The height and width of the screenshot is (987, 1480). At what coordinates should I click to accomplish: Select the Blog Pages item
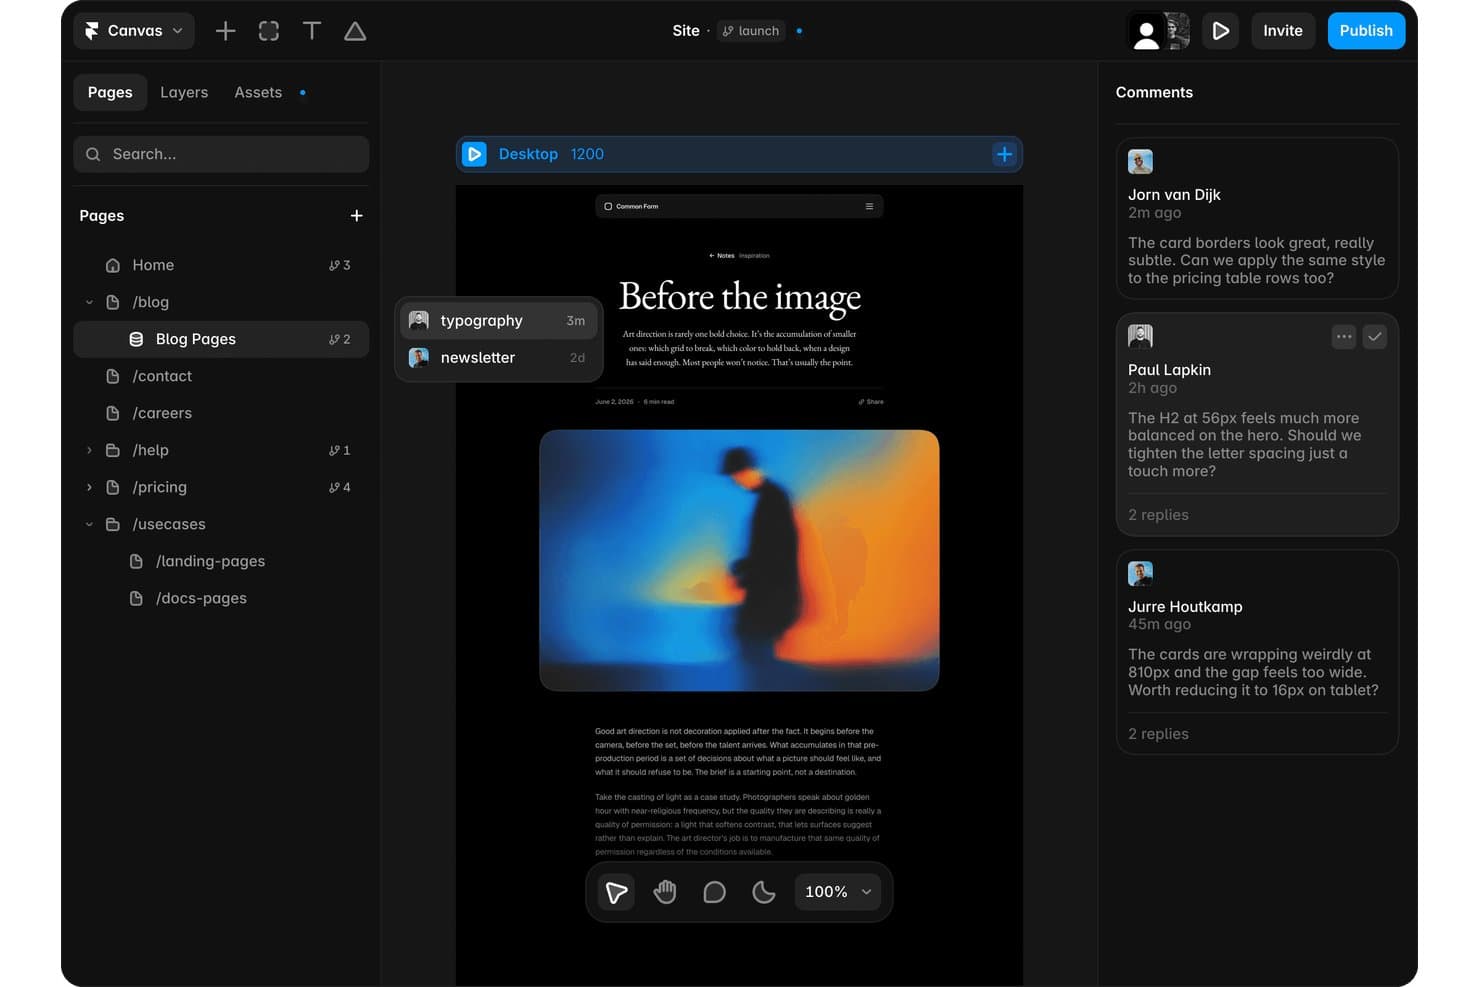[x=221, y=339]
